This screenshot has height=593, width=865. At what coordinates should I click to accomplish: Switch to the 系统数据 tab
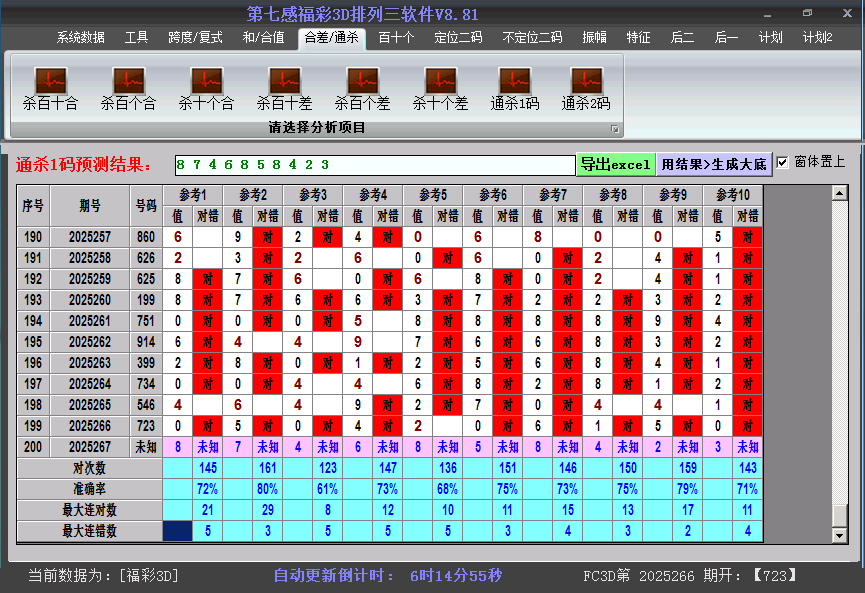[79, 38]
